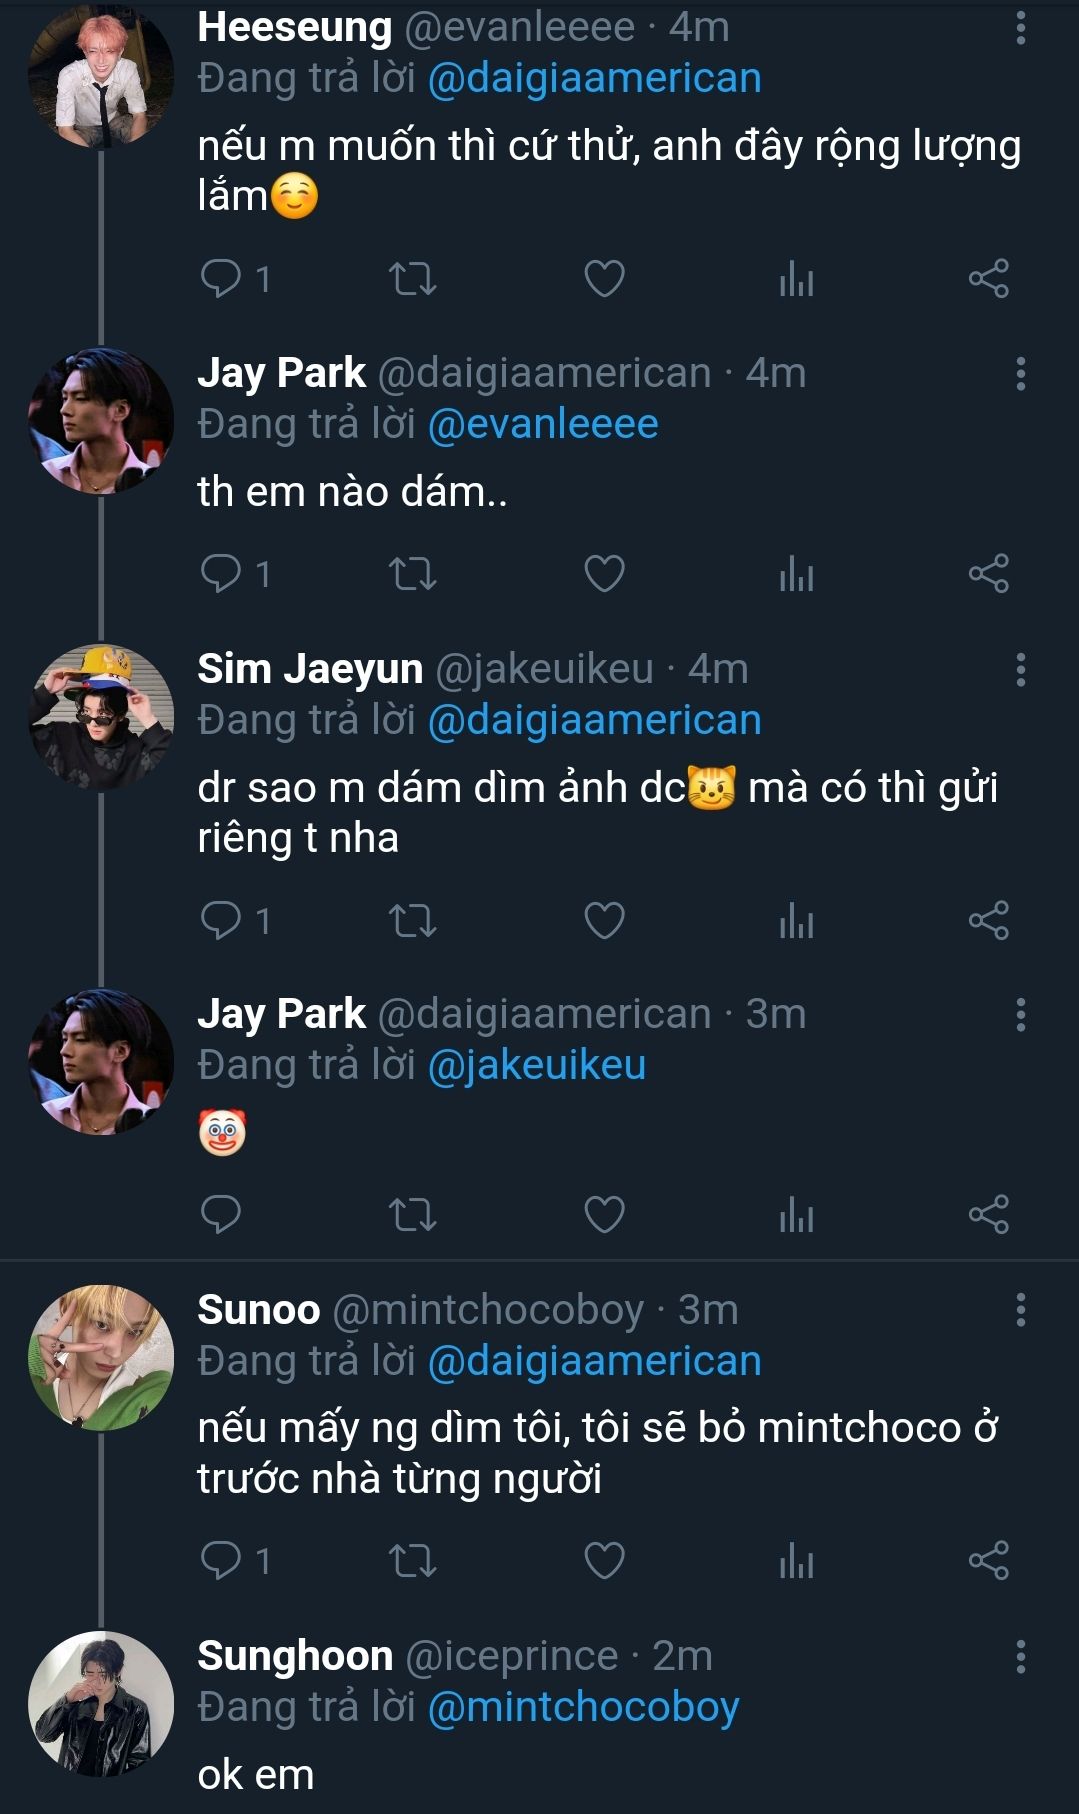Reply to Heeseung's tweet
Viewport: 1079px width, 1814px height.
(221, 278)
